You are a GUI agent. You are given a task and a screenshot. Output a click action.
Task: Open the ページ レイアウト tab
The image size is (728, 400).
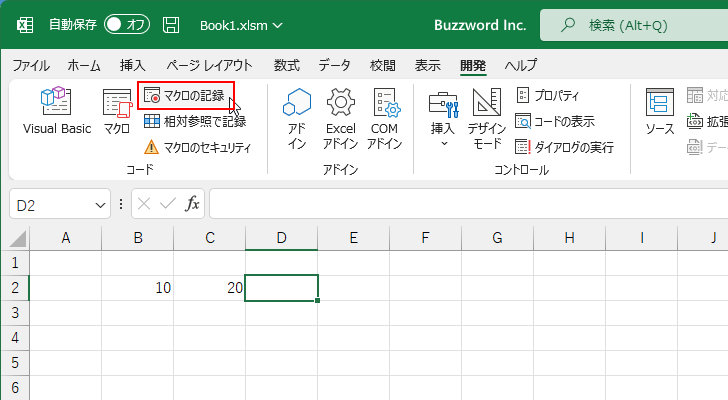click(x=209, y=65)
